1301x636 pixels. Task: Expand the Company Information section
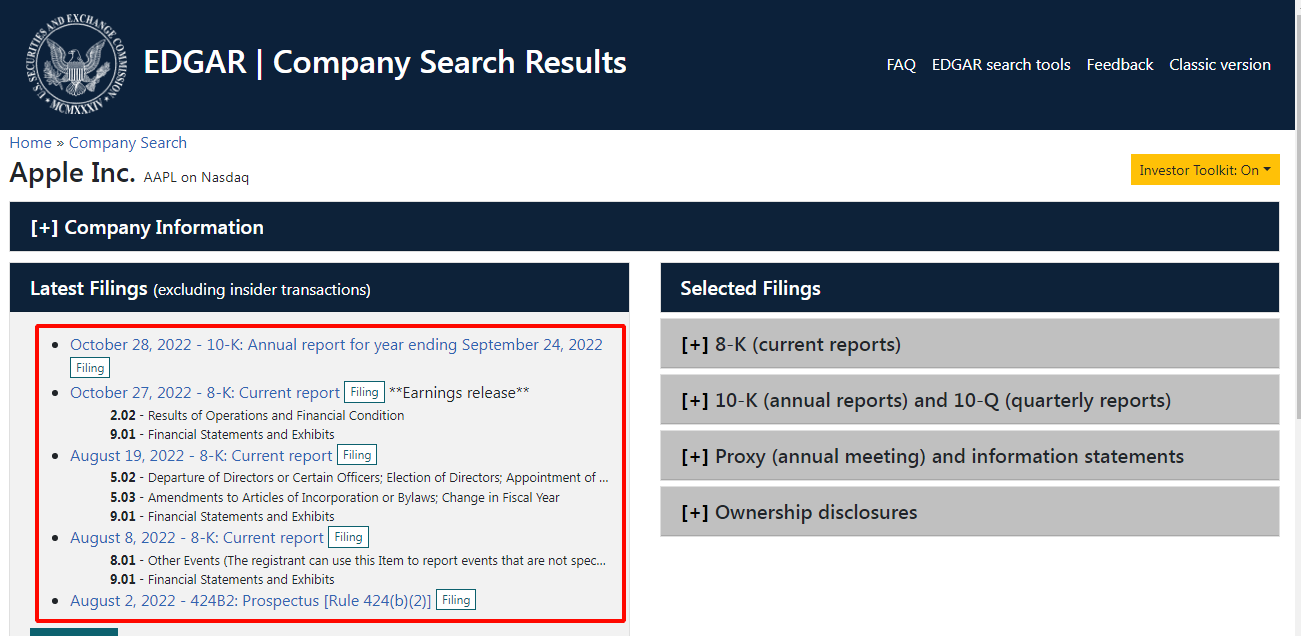point(147,227)
